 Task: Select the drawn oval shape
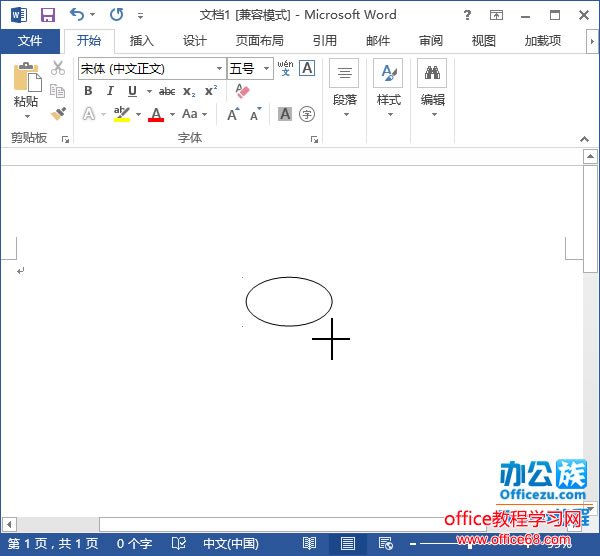point(289,301)
